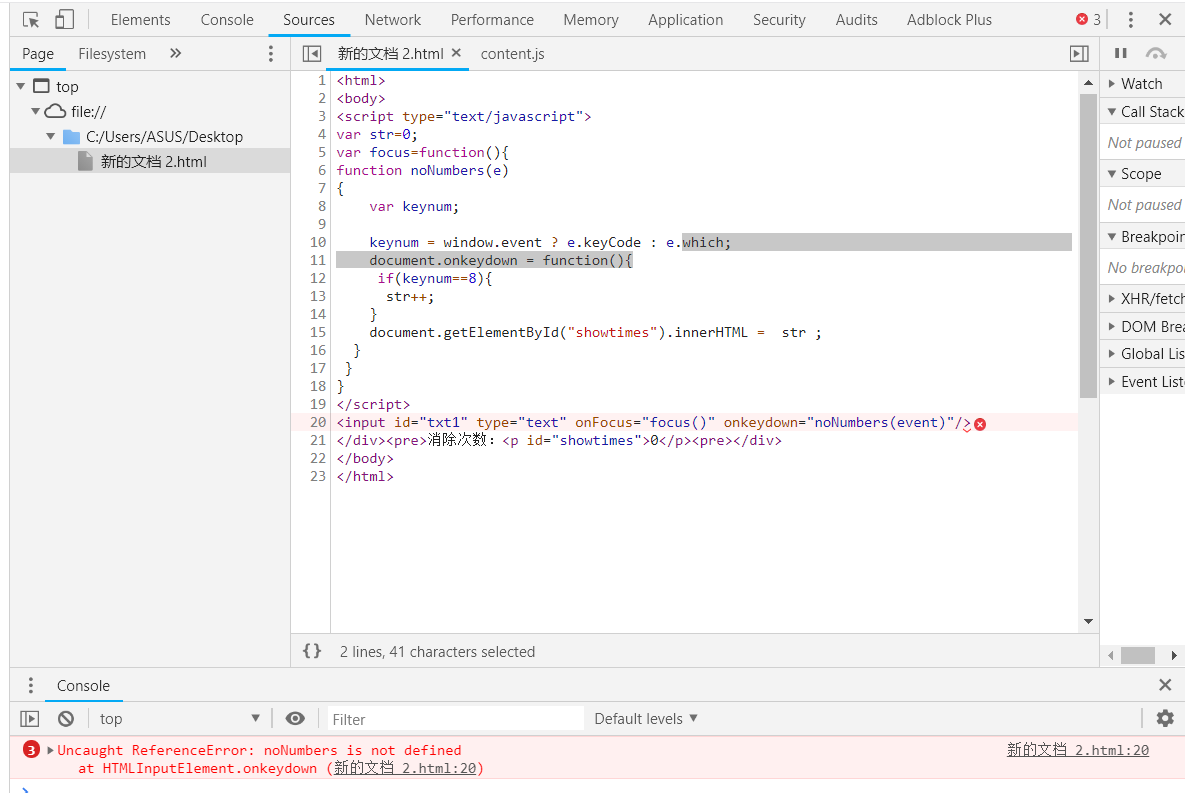
Task: Select 新的文档 2.html in file tree
Action: point(150,161)
